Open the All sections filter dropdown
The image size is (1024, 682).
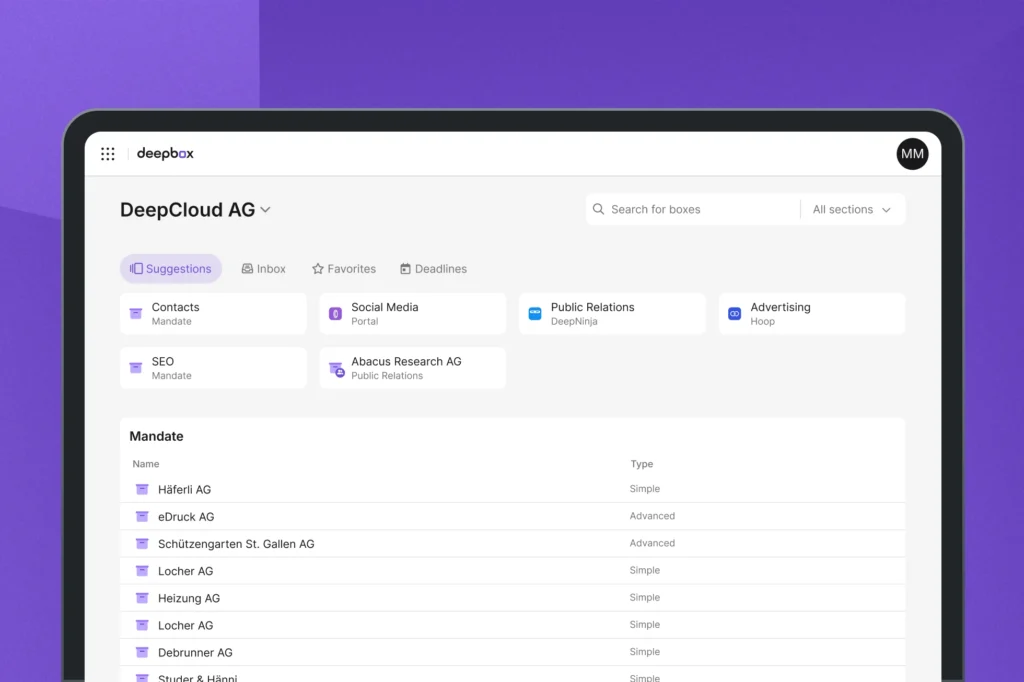click(x=852, y=209)
